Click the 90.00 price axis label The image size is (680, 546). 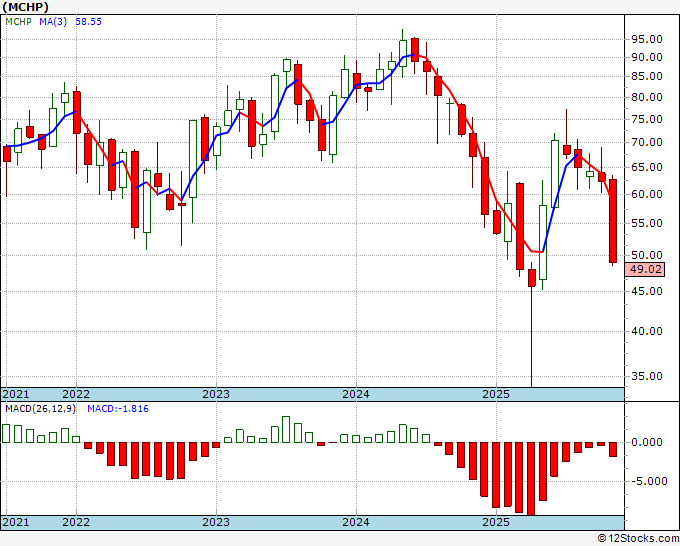point(646,57)
